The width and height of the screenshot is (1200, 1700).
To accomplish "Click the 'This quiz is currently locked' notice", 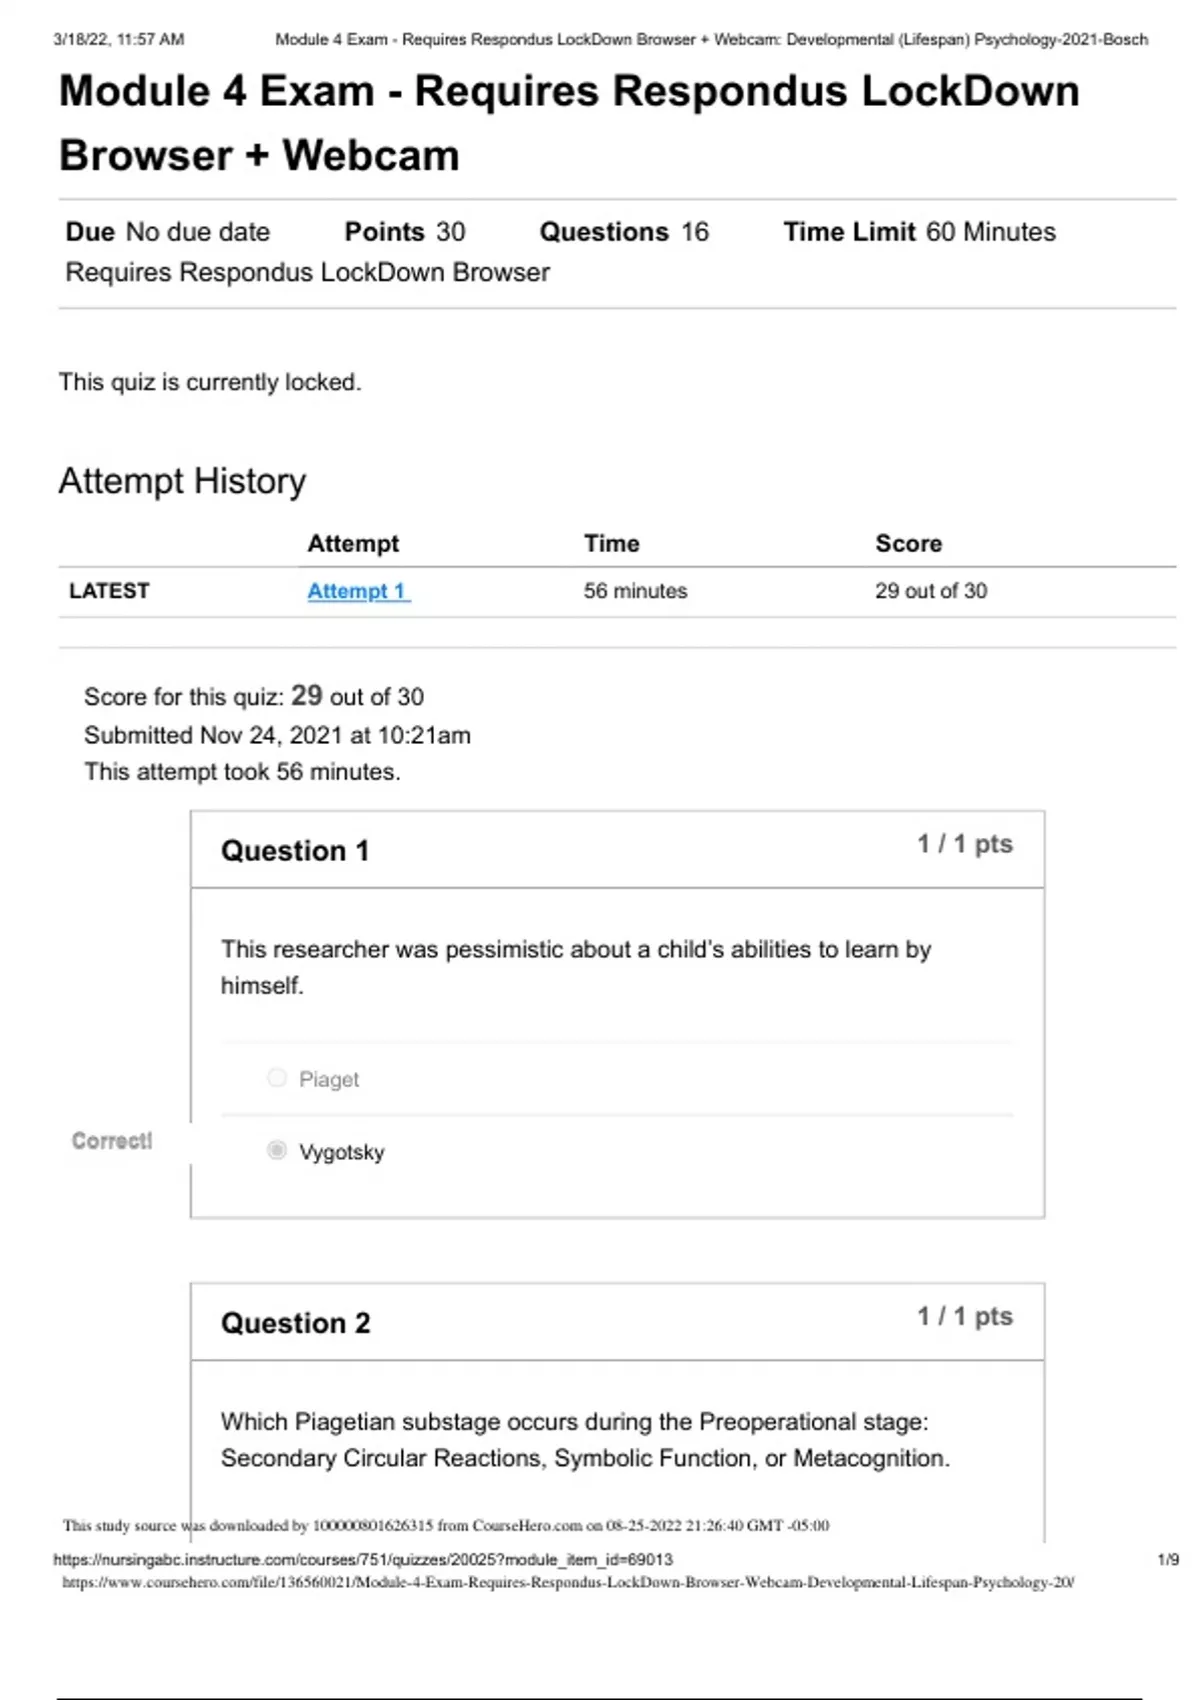I will pos(210,382).
